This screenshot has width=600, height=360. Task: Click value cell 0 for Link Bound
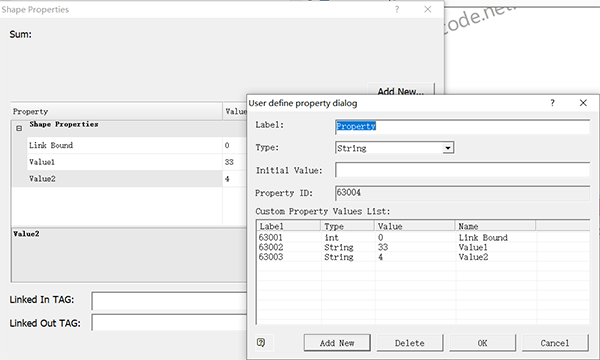point(235,145)
